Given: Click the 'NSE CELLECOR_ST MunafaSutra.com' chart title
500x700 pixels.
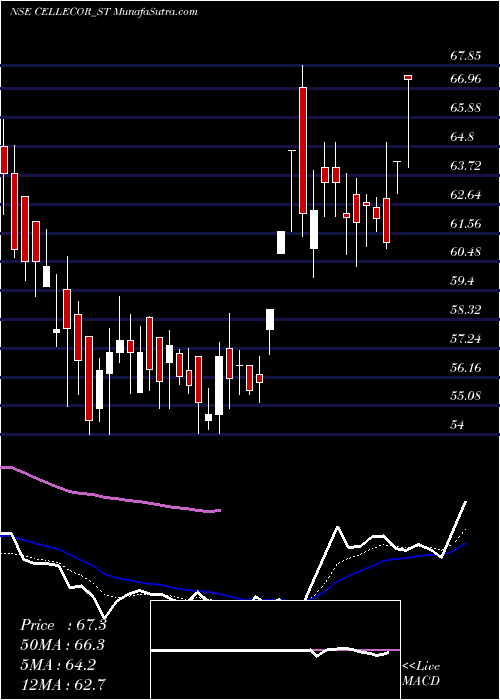Looking at the screenshot, I should click(104, 12).
